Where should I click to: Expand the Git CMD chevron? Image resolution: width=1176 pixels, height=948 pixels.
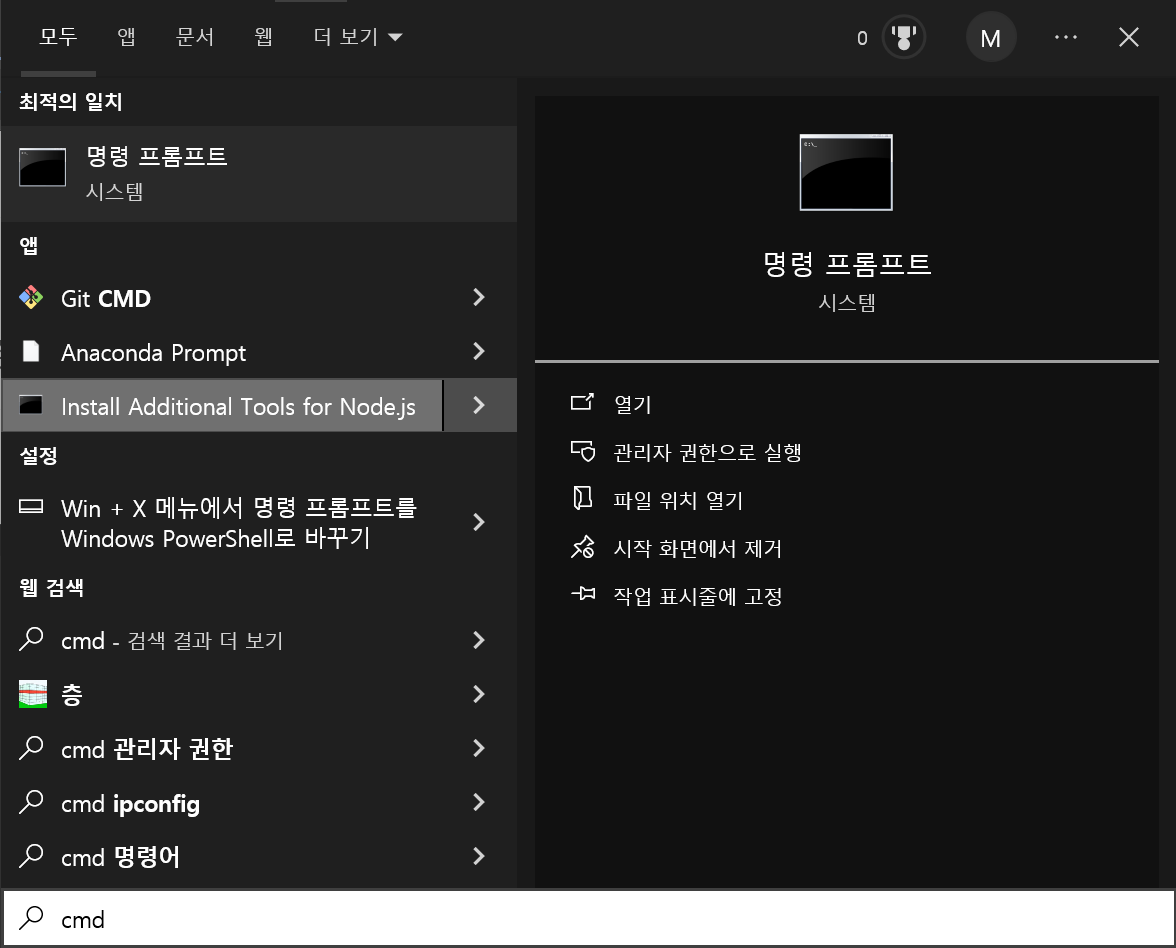point(478,298)
